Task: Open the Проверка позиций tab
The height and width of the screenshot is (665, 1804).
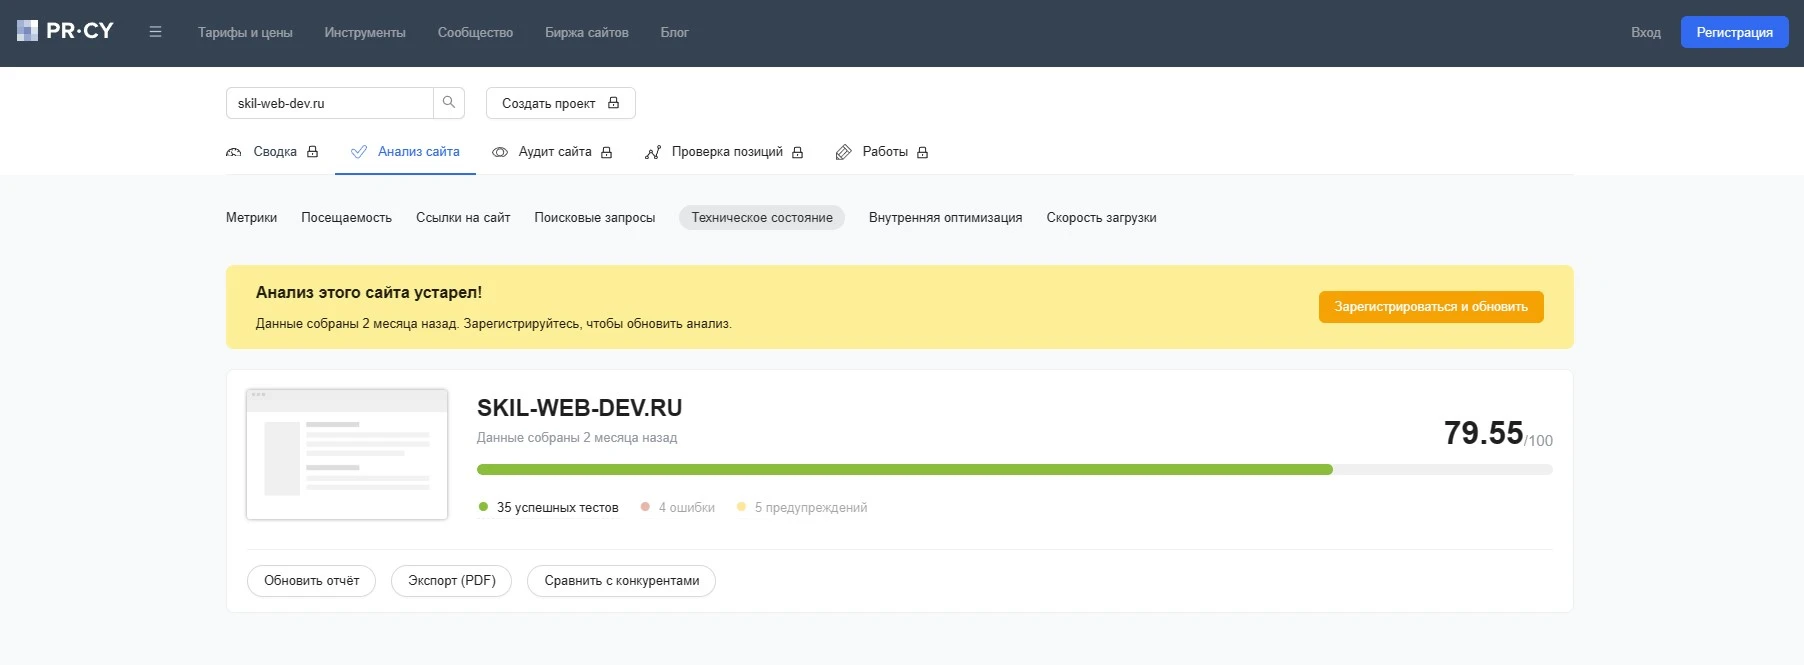Action: pos(724,152)
